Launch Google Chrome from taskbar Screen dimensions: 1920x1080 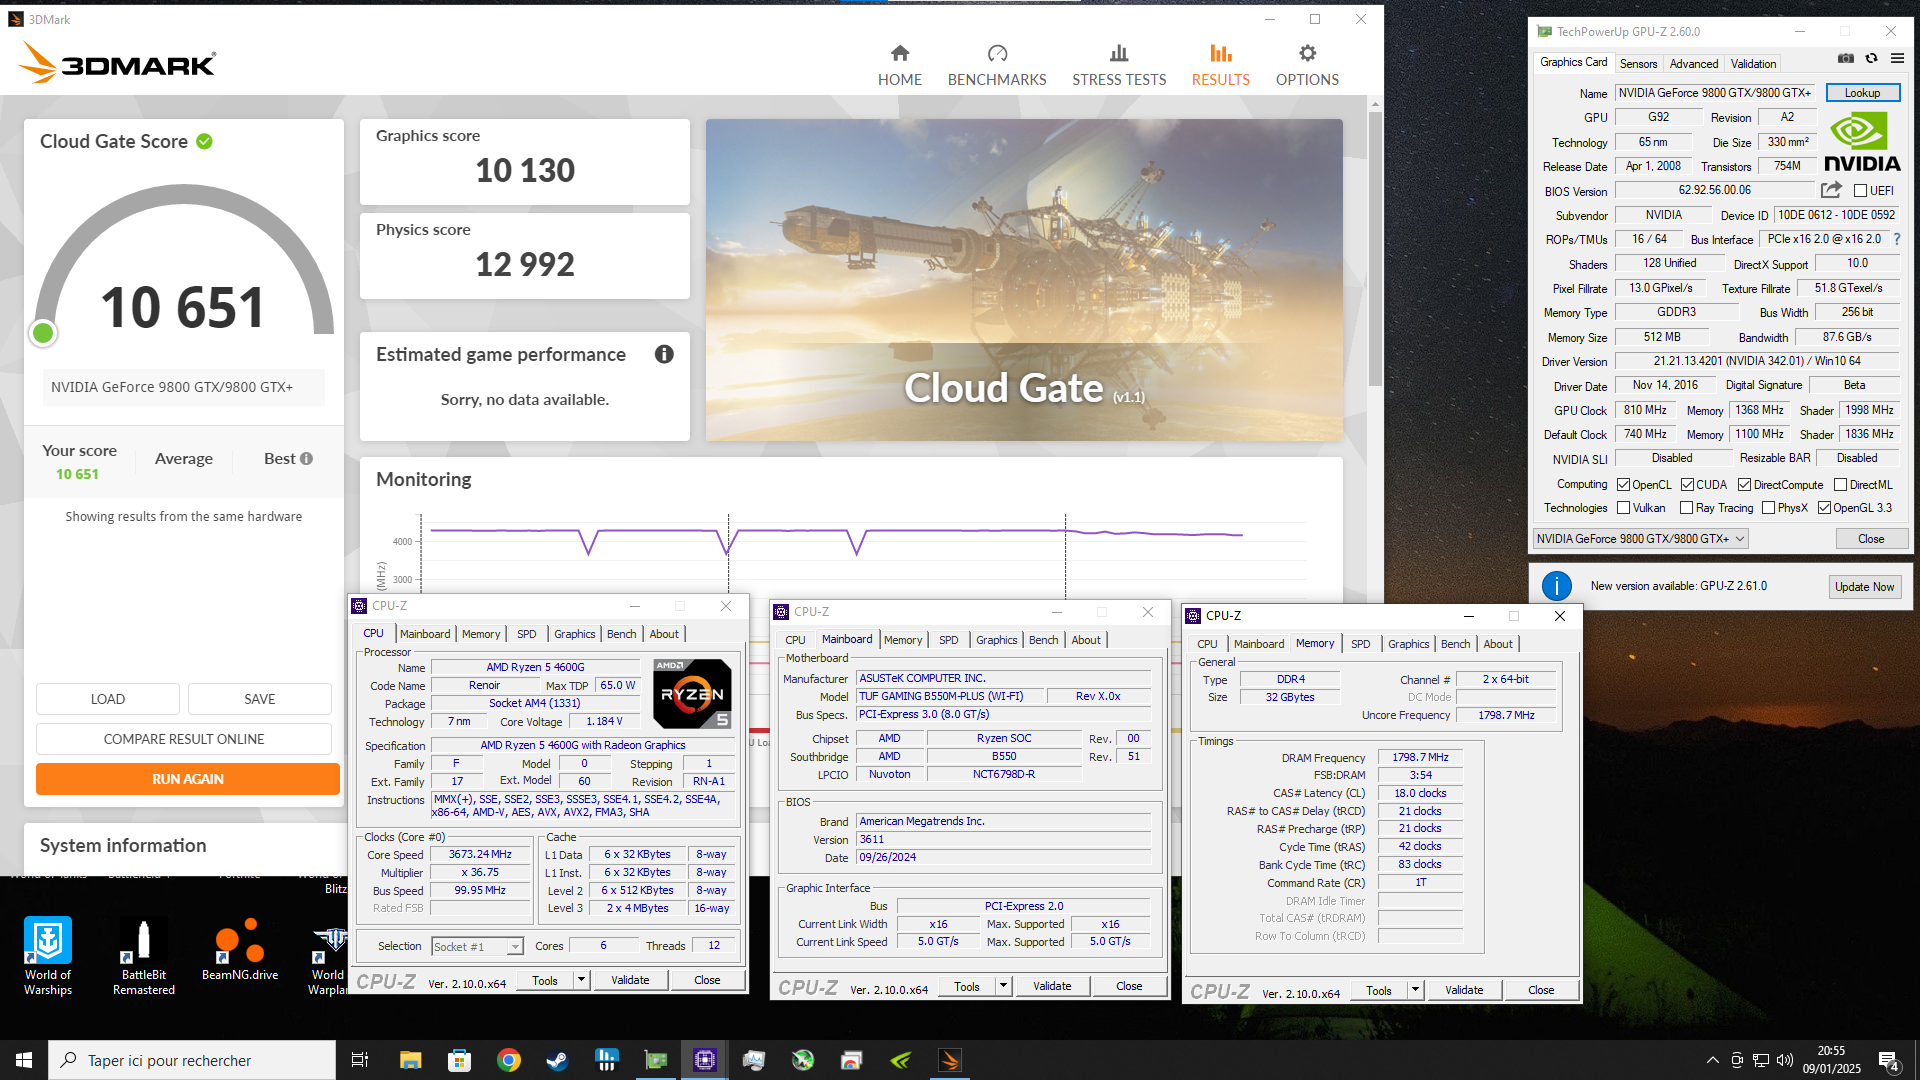click(x=509, y=1060)
